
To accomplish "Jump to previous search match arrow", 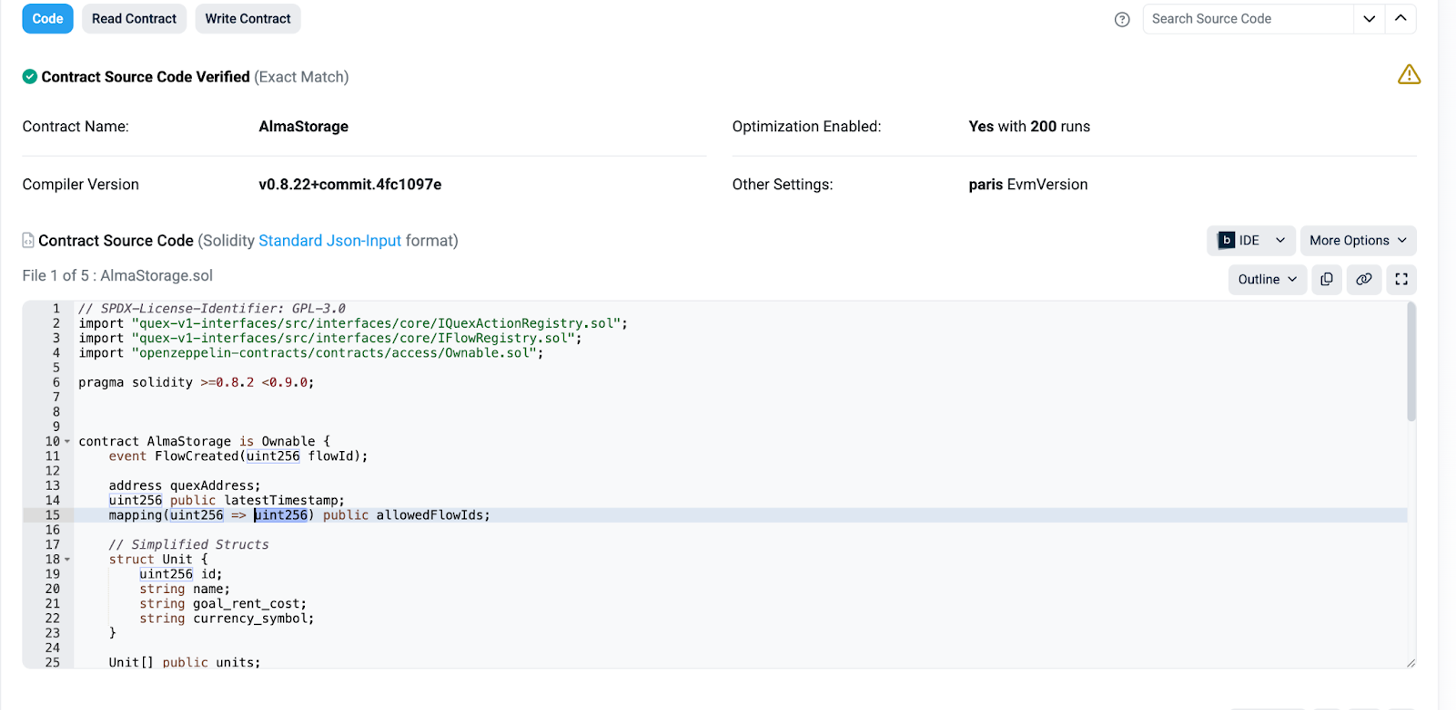I will 1401,19.
